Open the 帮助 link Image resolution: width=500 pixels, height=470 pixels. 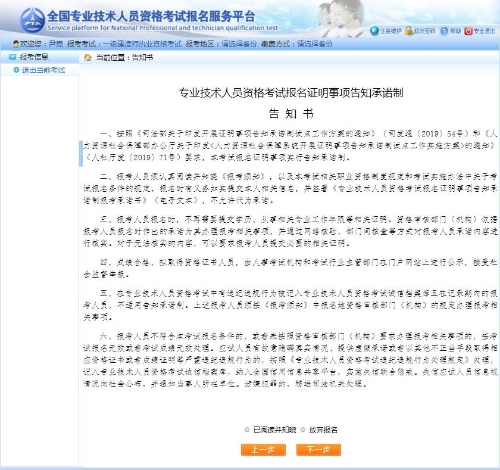pyautogui.click(x=455, y=31)
